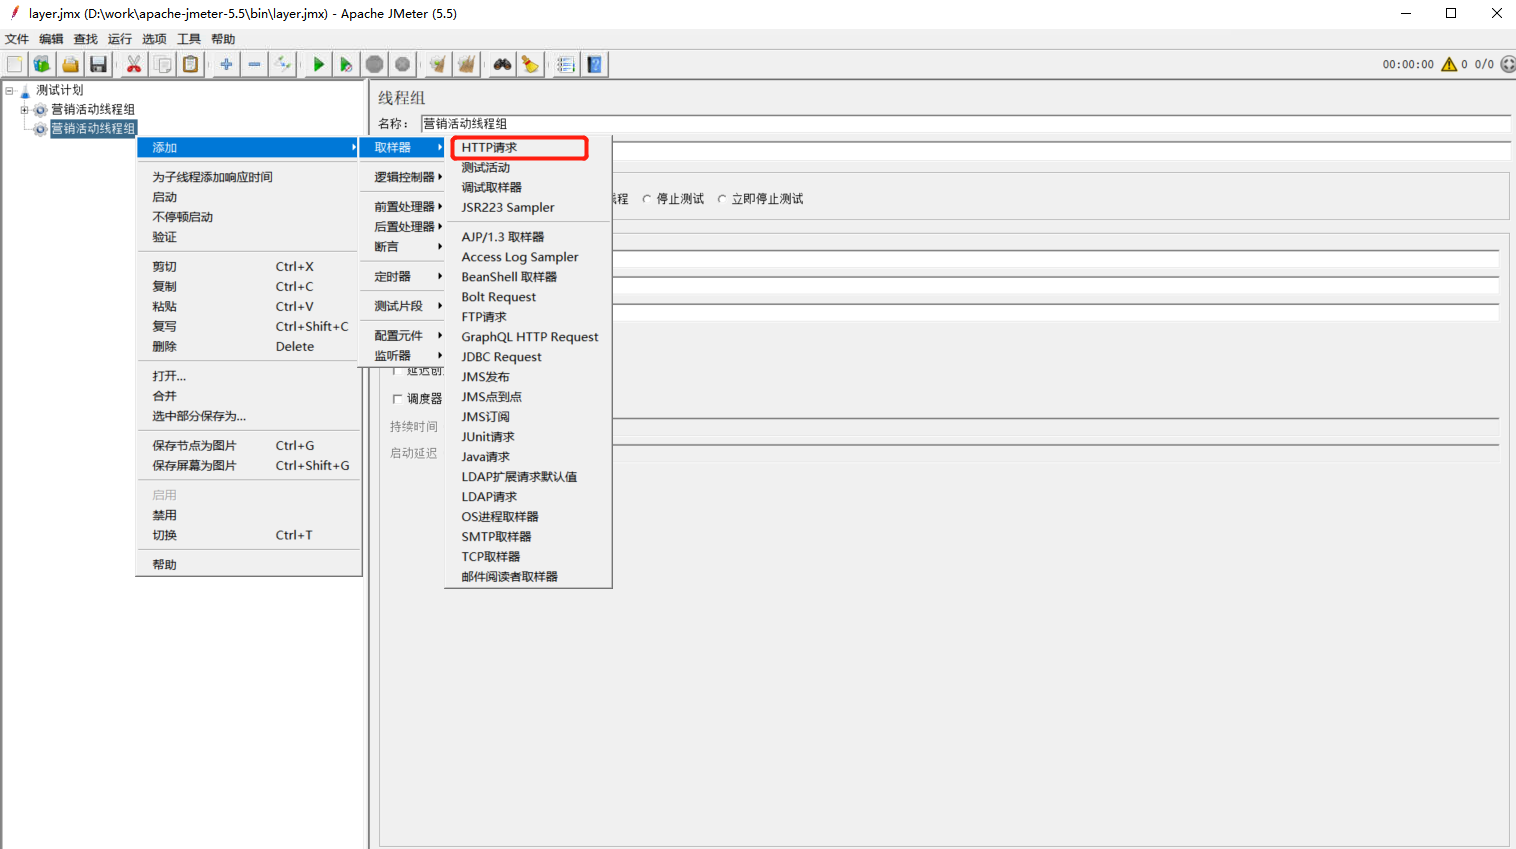The height and width of the screenshot is (849, 1516).
Task: Click the Collapse All minus icon
Action: click(x=255, y=64)
